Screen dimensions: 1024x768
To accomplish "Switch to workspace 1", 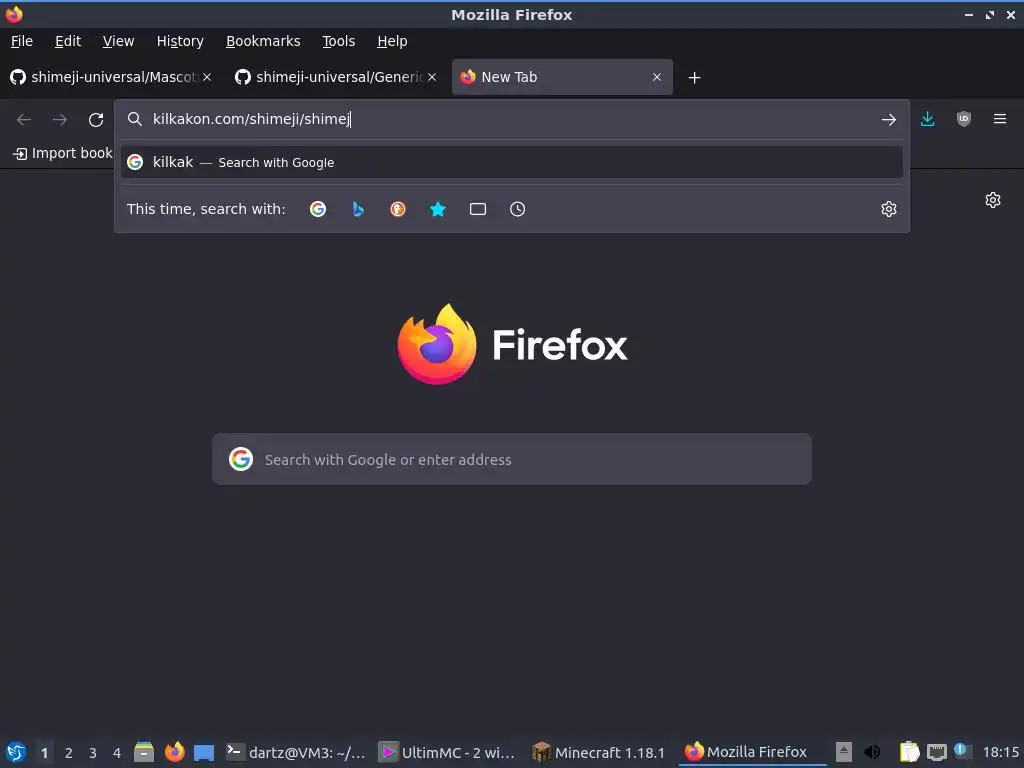I will pos(44,753).
